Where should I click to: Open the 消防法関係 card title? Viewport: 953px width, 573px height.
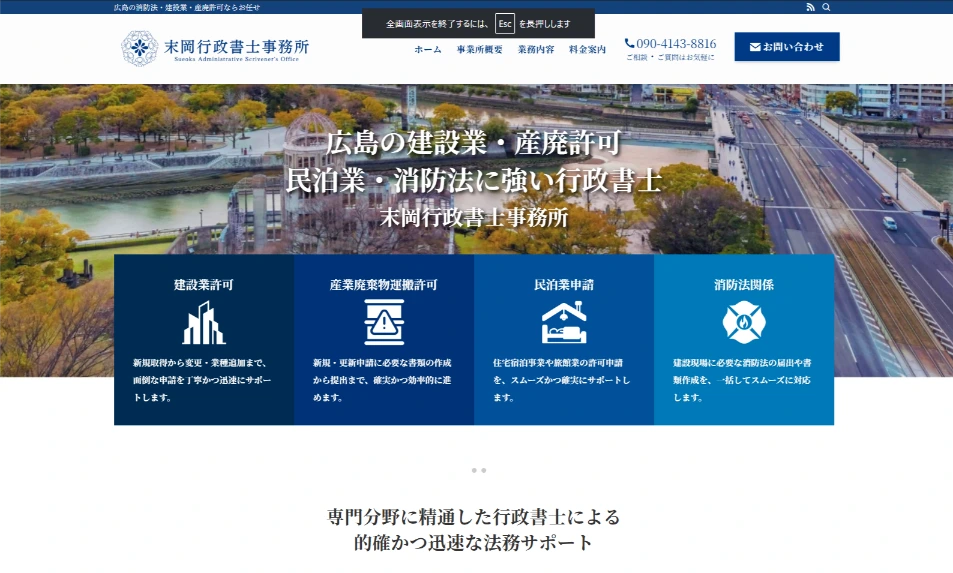(x=744, y=284)
